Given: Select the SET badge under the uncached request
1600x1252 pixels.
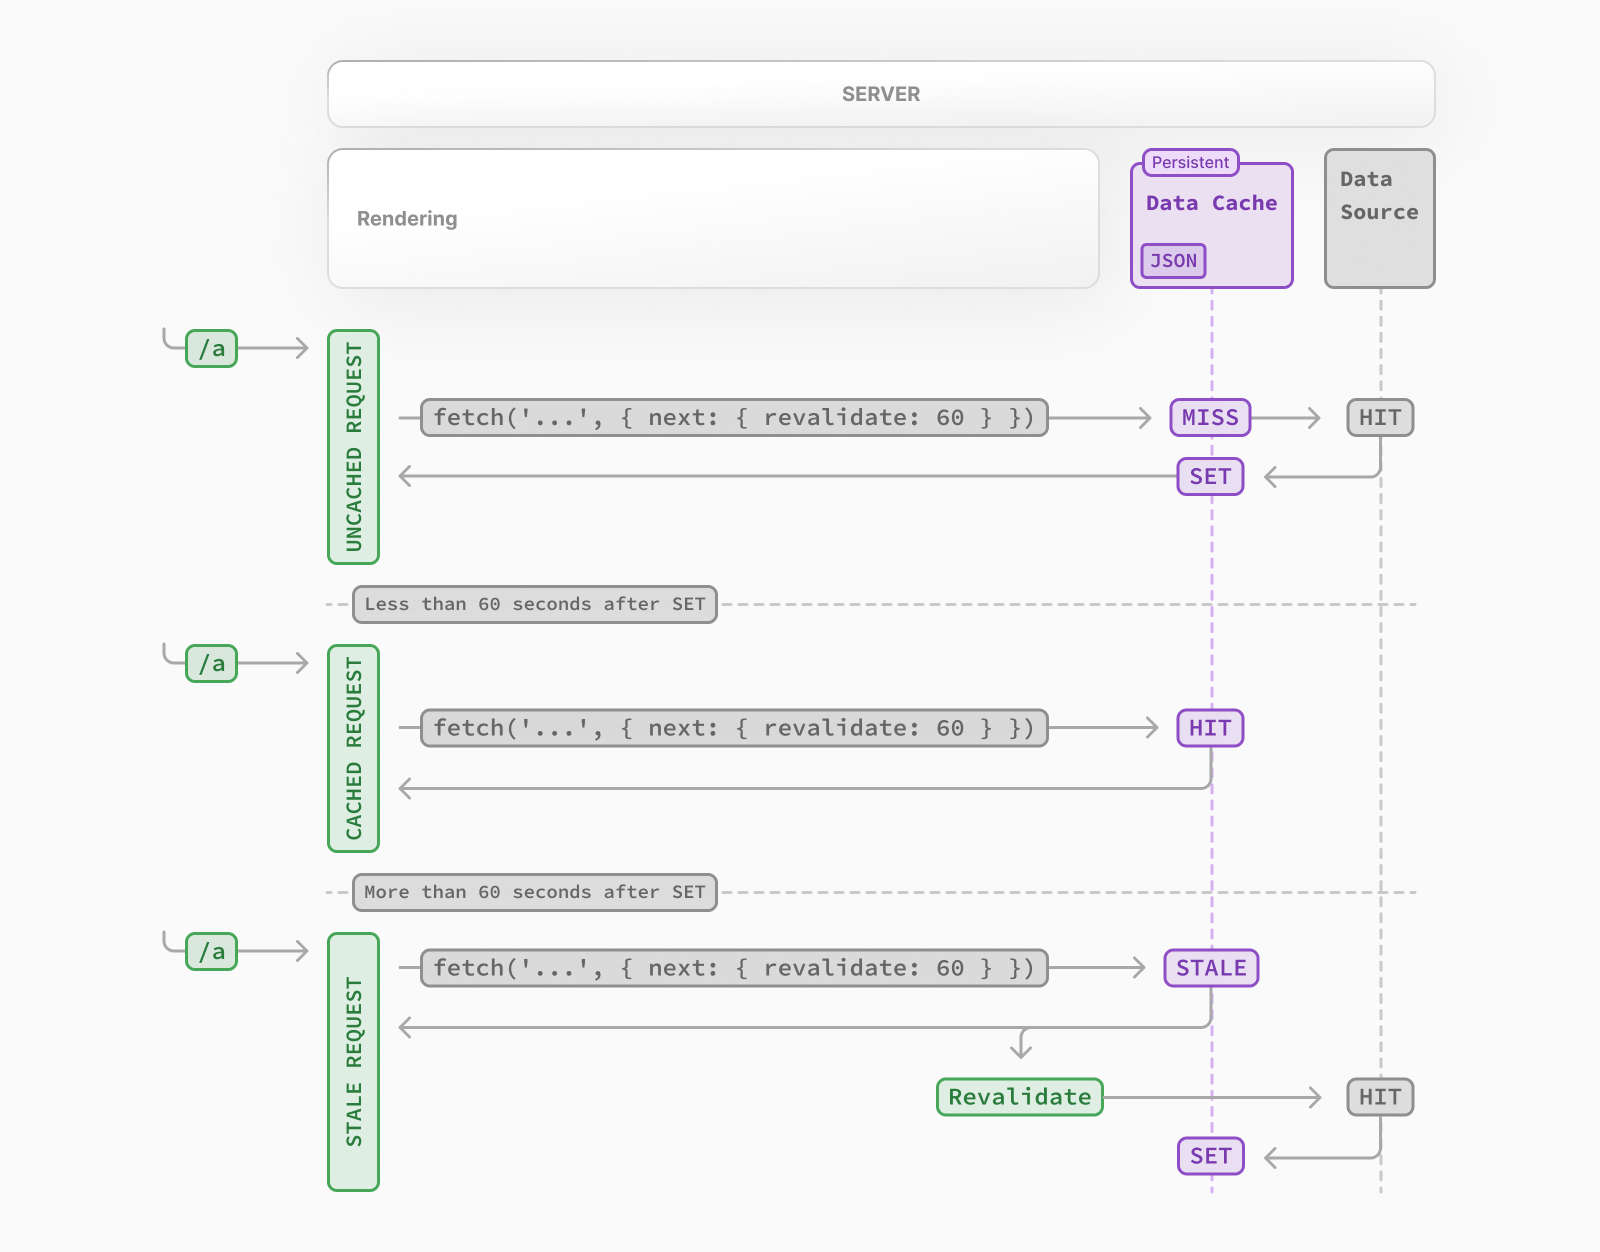Looking at the screenshot, I should point(1209,477).
